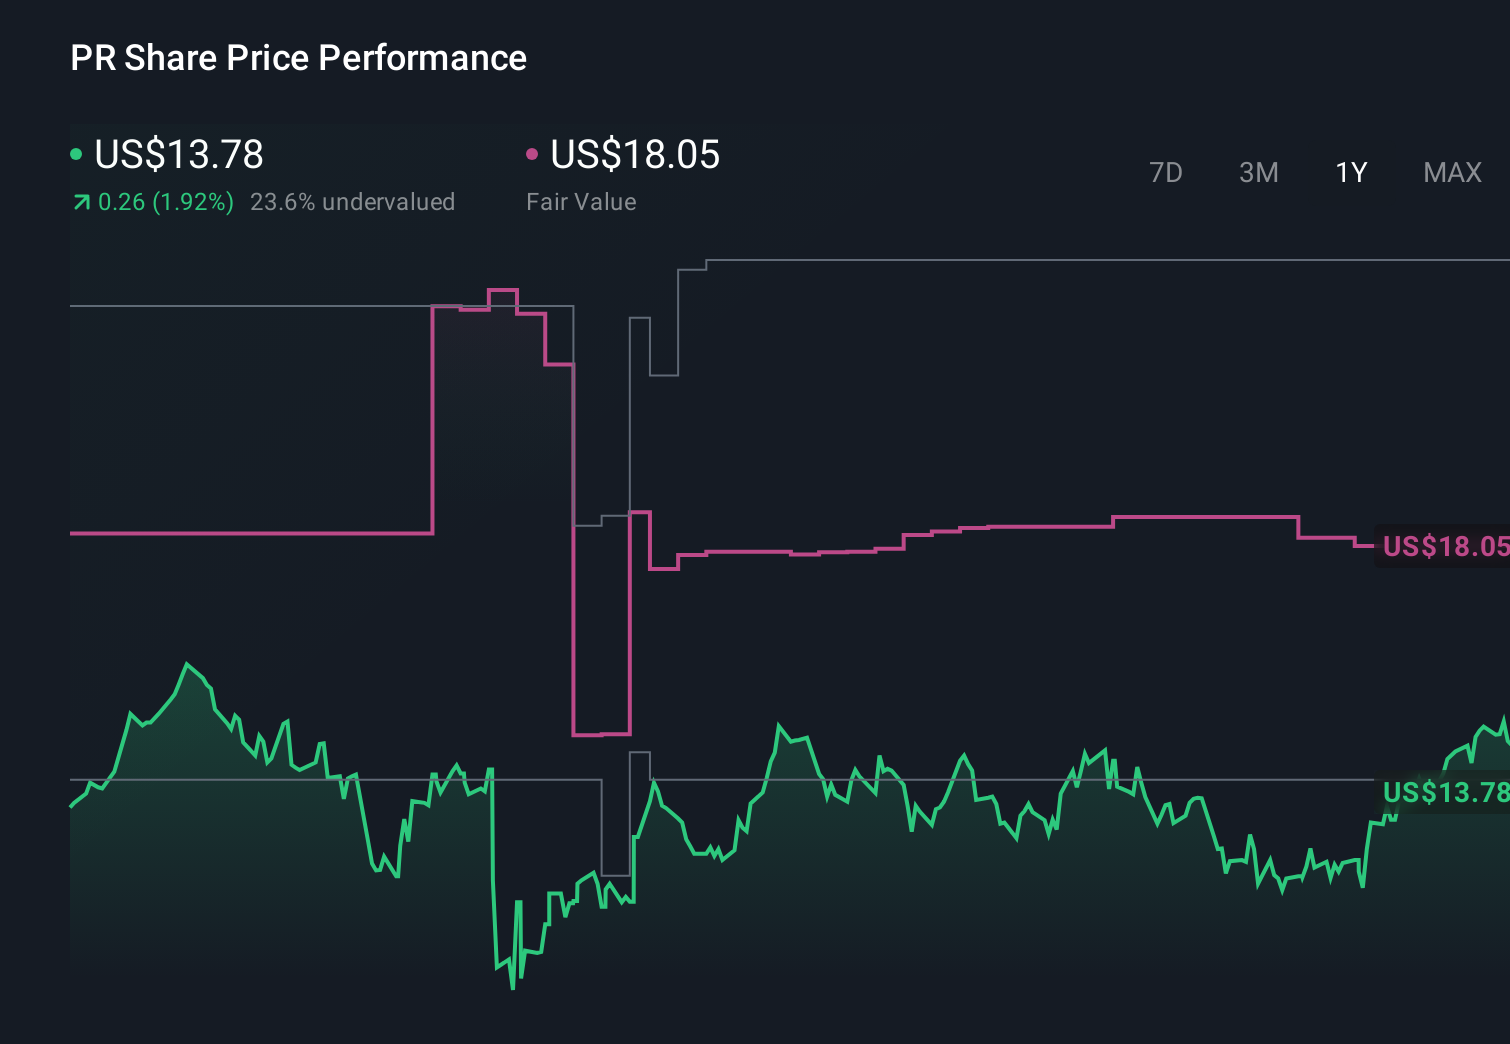Click the Fair Value caption text
This screenshot has height=1044, width=1510.
pyautogui.click(x=581, y=202)
